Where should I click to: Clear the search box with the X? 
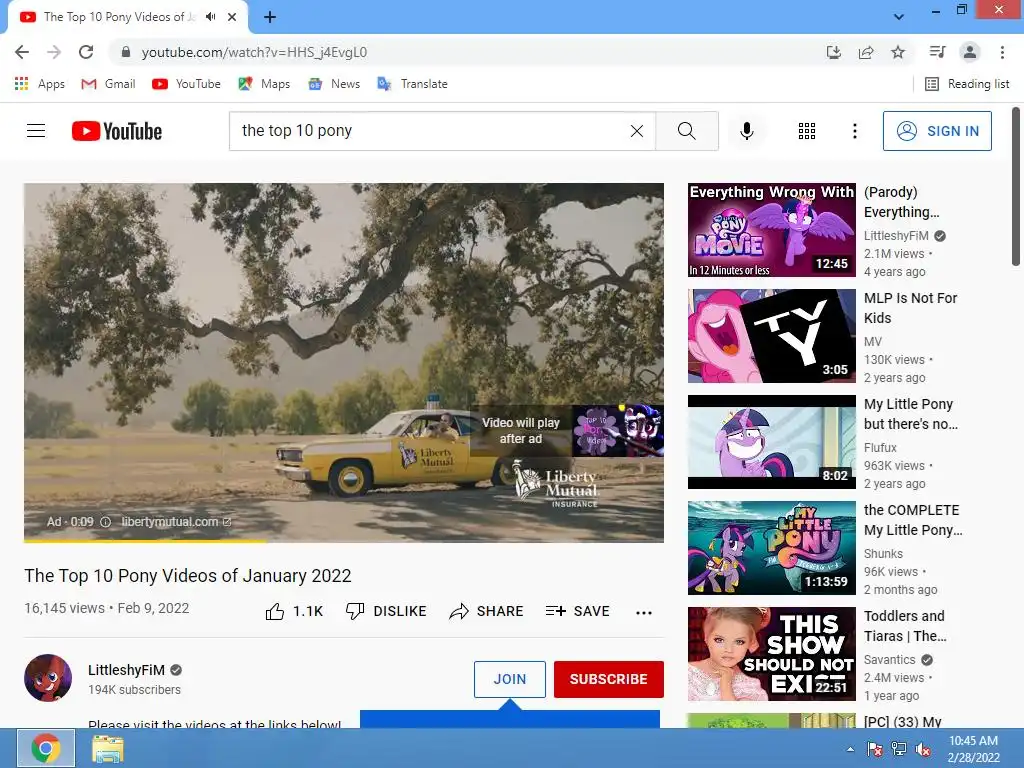[x=637, y=131]
